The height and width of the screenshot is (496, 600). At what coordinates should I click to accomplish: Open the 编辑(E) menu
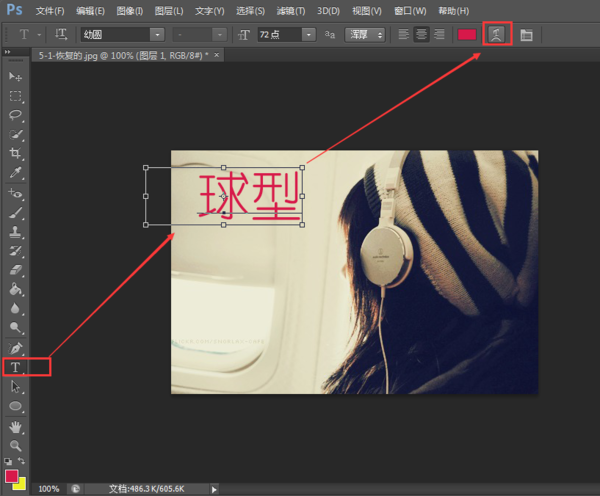tap(90, 11)
